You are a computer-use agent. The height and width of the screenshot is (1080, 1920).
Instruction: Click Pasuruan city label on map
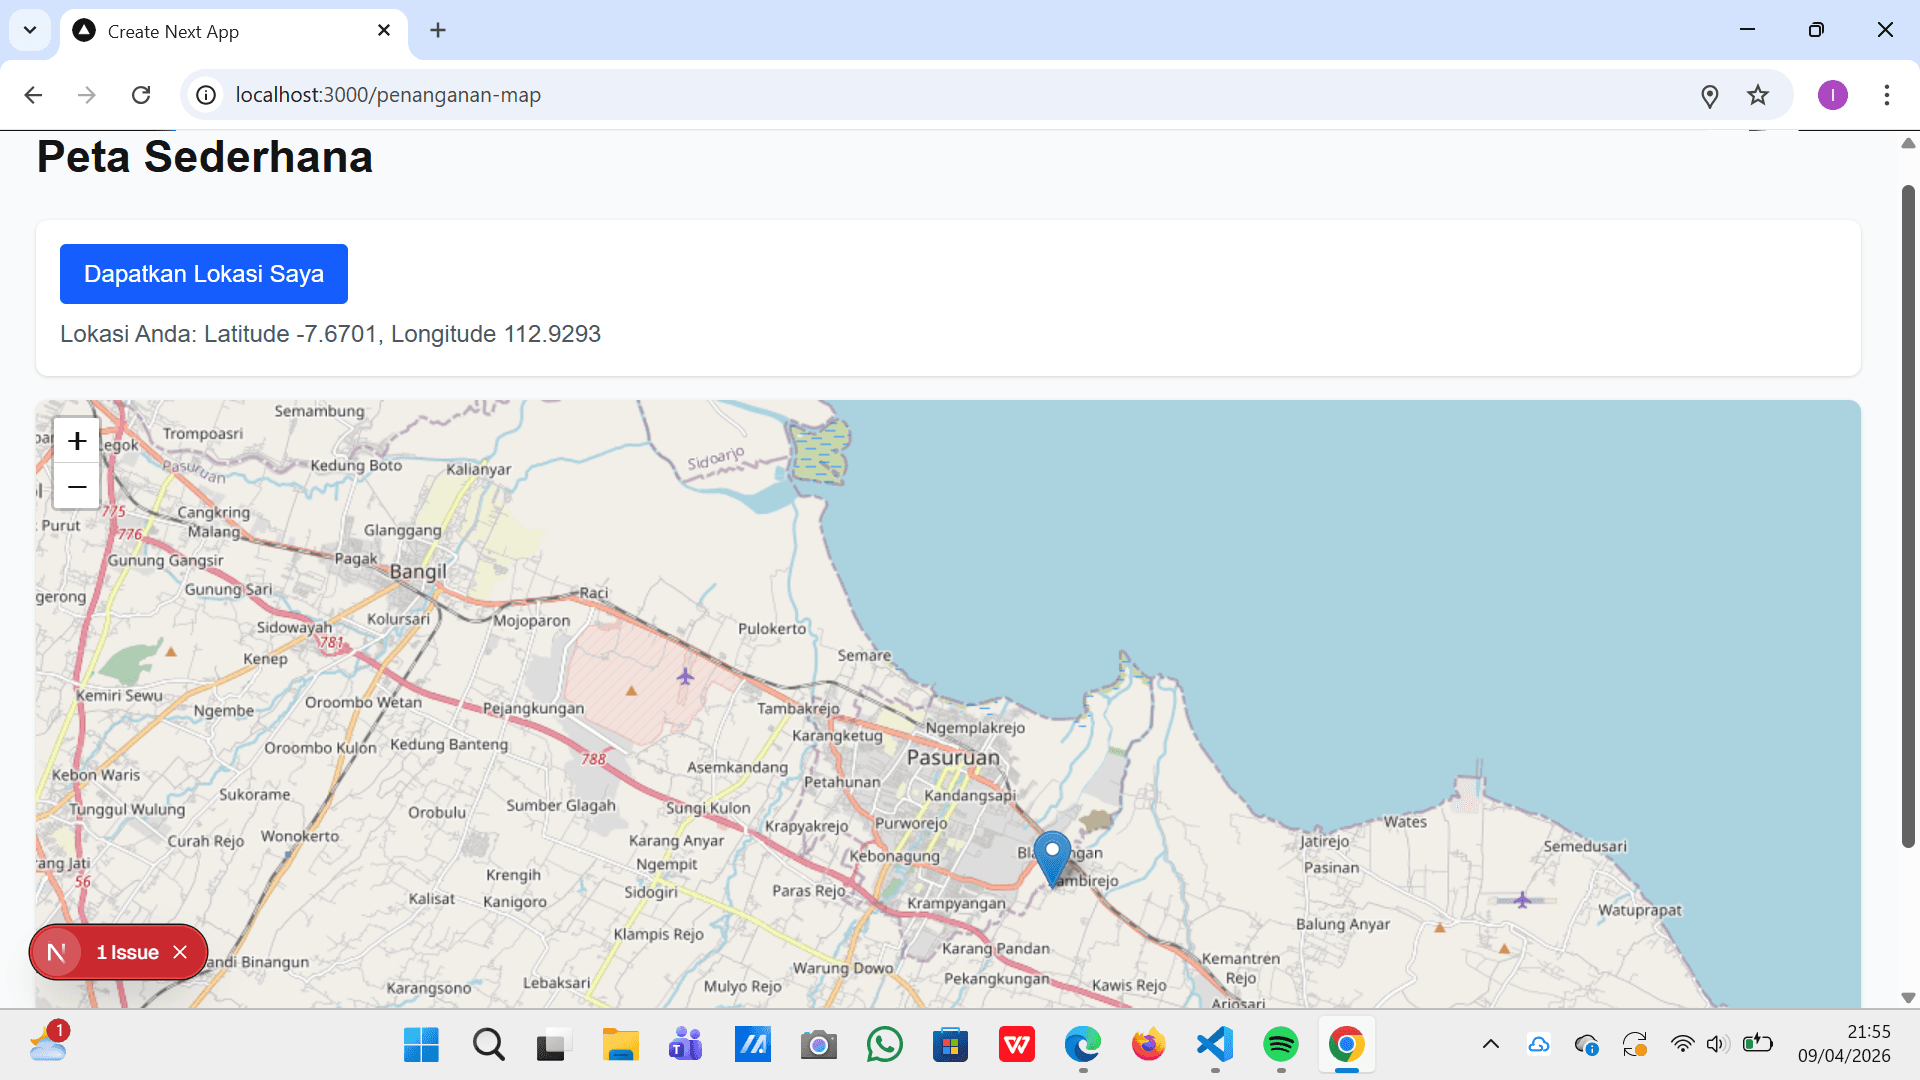point(953,758)
